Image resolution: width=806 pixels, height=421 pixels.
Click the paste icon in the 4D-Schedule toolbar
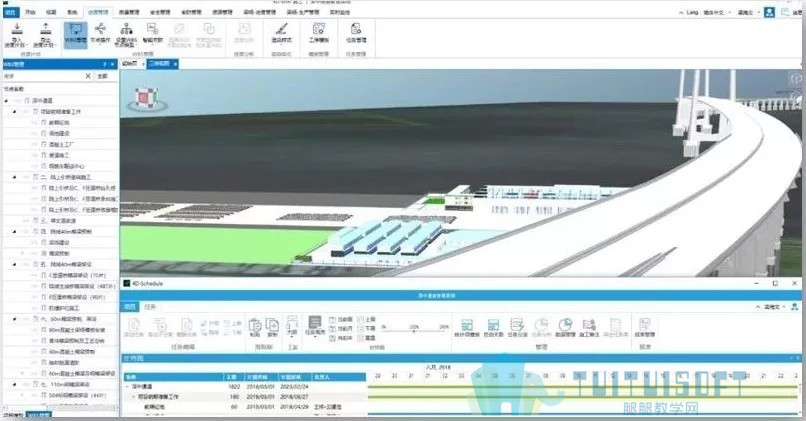point(255,325)
